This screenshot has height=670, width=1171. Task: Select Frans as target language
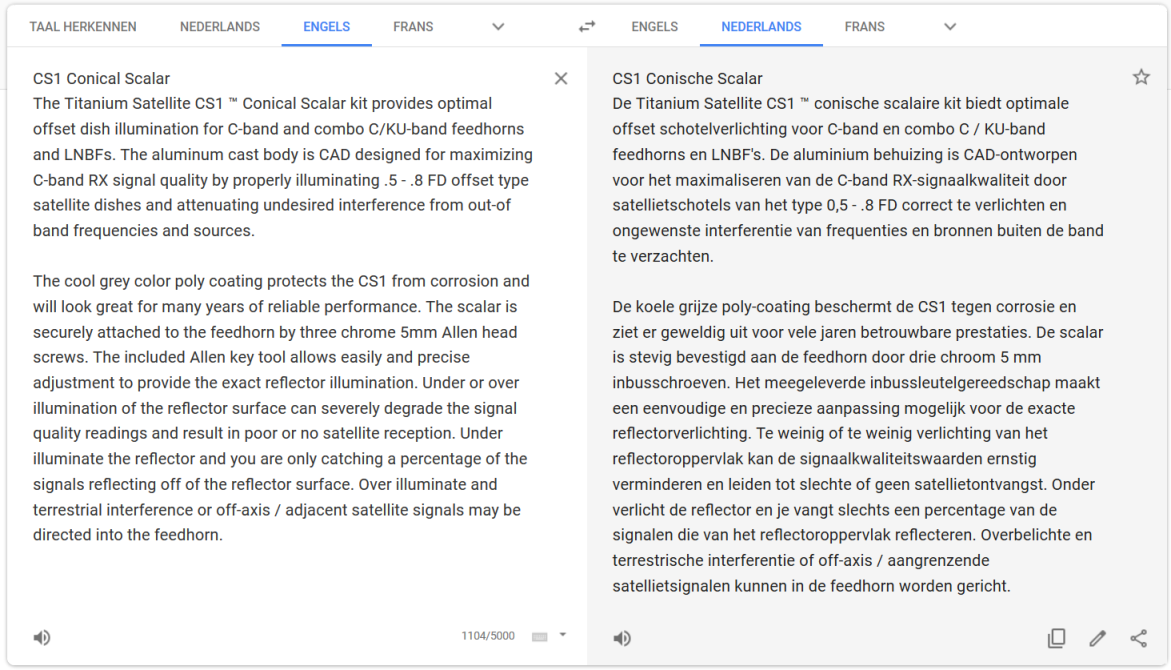(864, 27)
